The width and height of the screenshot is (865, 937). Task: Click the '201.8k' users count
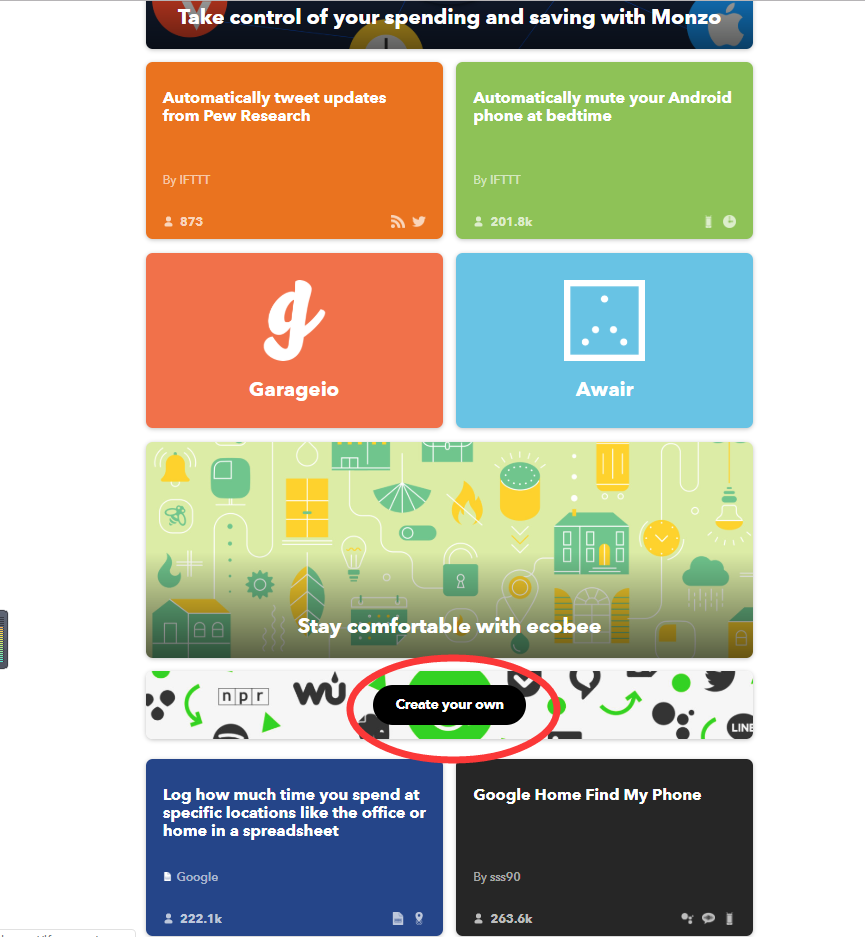(x=511, y=222)
